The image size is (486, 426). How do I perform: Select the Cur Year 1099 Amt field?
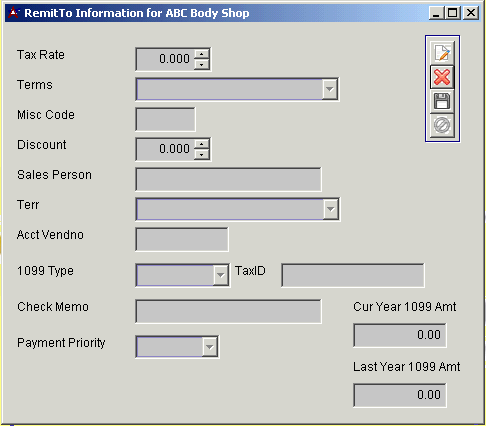coord(400,335)
